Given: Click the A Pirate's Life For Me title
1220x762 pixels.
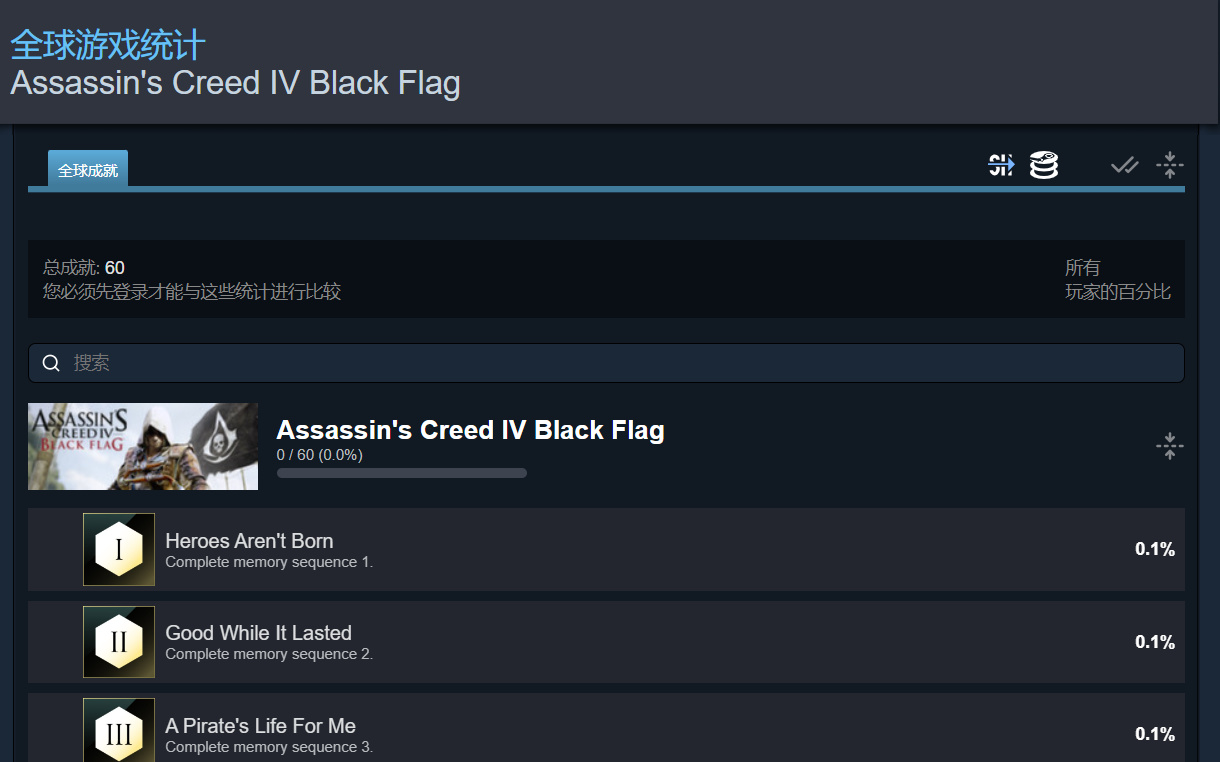Looking at the screenshot, I should click(x=260, y=726).
